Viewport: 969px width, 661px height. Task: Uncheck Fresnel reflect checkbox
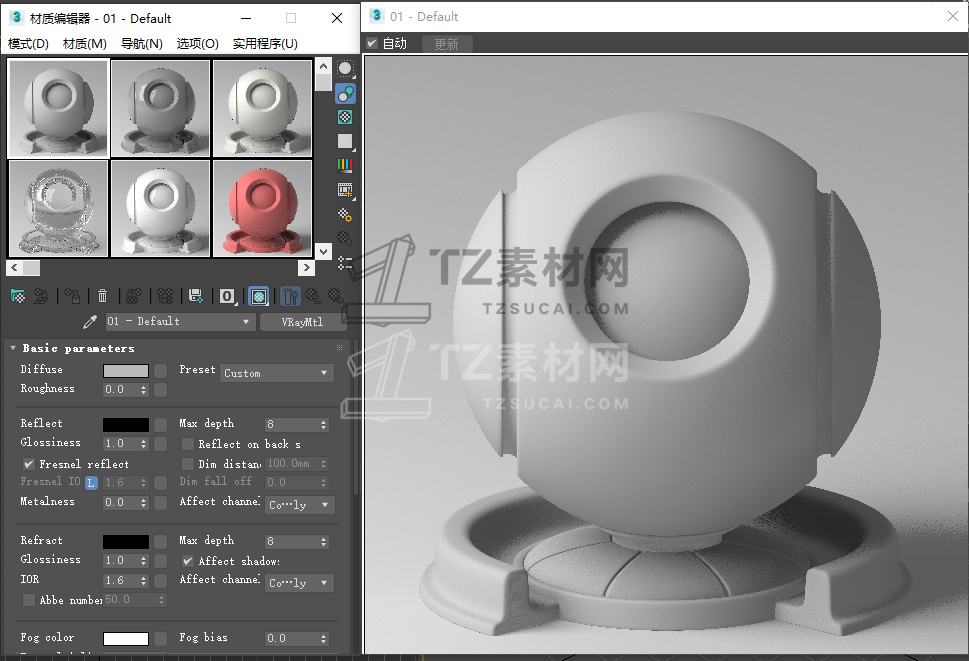(29, 464)
